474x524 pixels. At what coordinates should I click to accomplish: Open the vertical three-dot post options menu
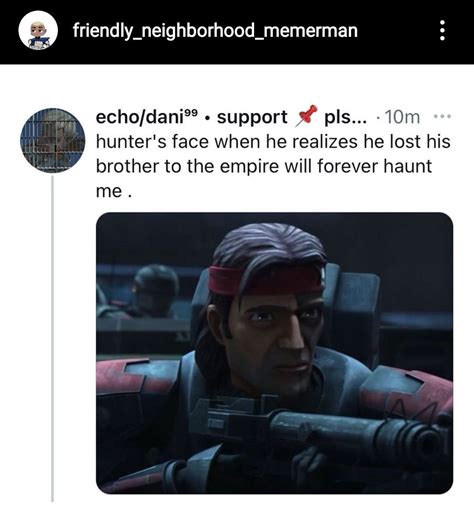click(x=442, y=30)
